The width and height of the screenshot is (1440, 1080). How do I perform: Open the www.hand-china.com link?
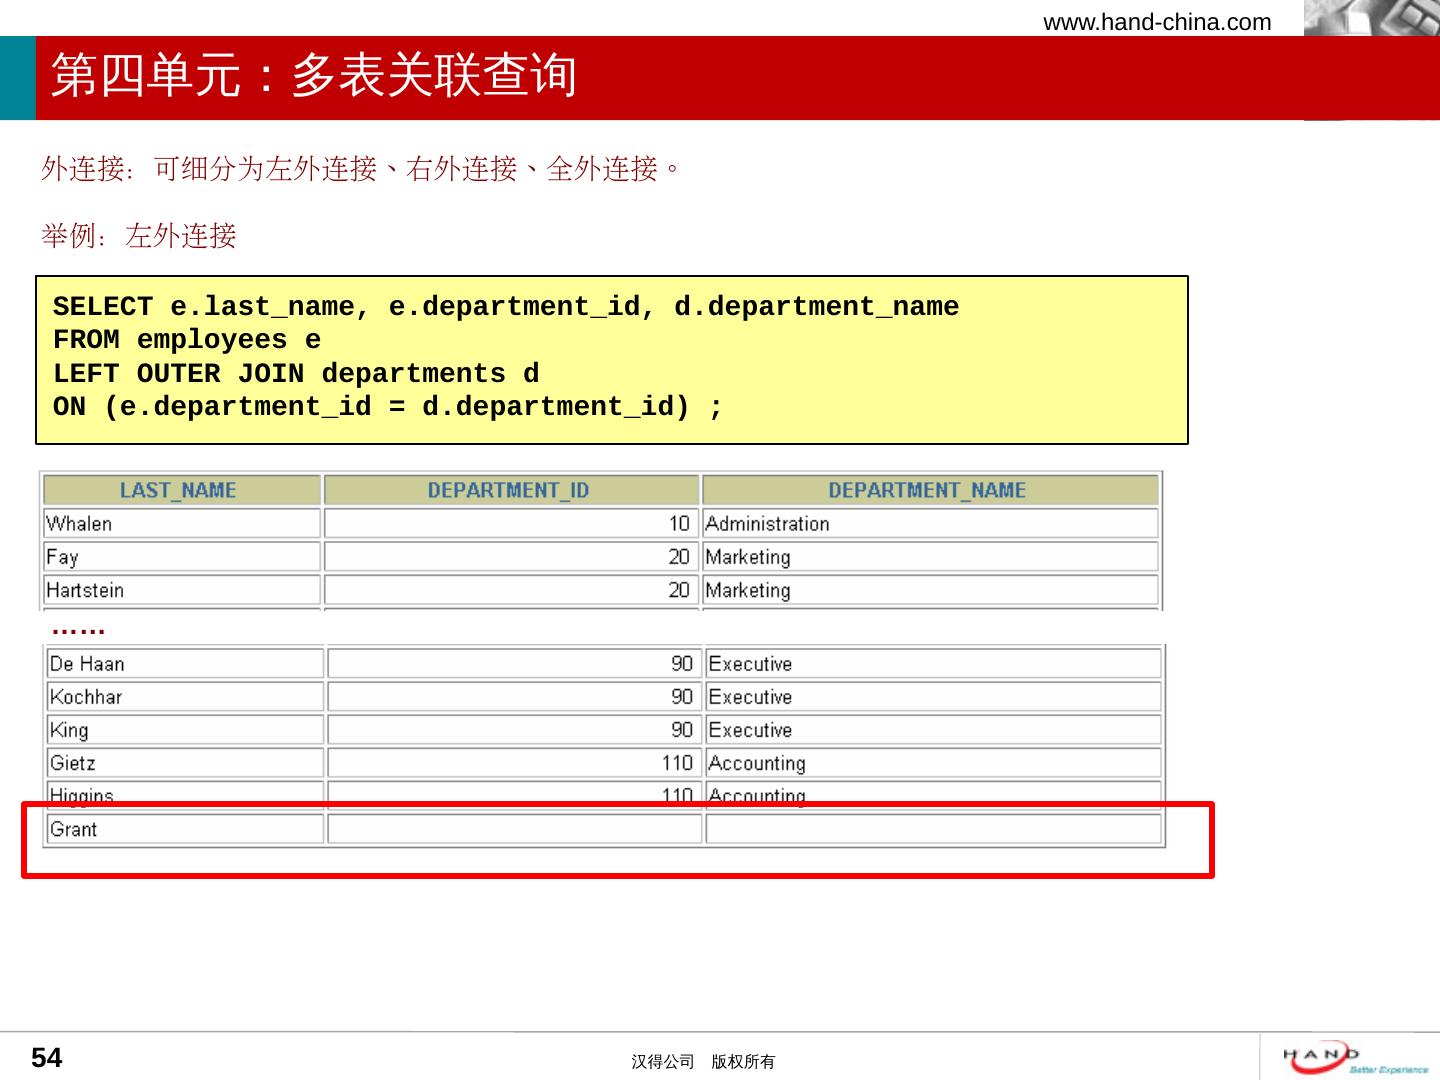1157,22
